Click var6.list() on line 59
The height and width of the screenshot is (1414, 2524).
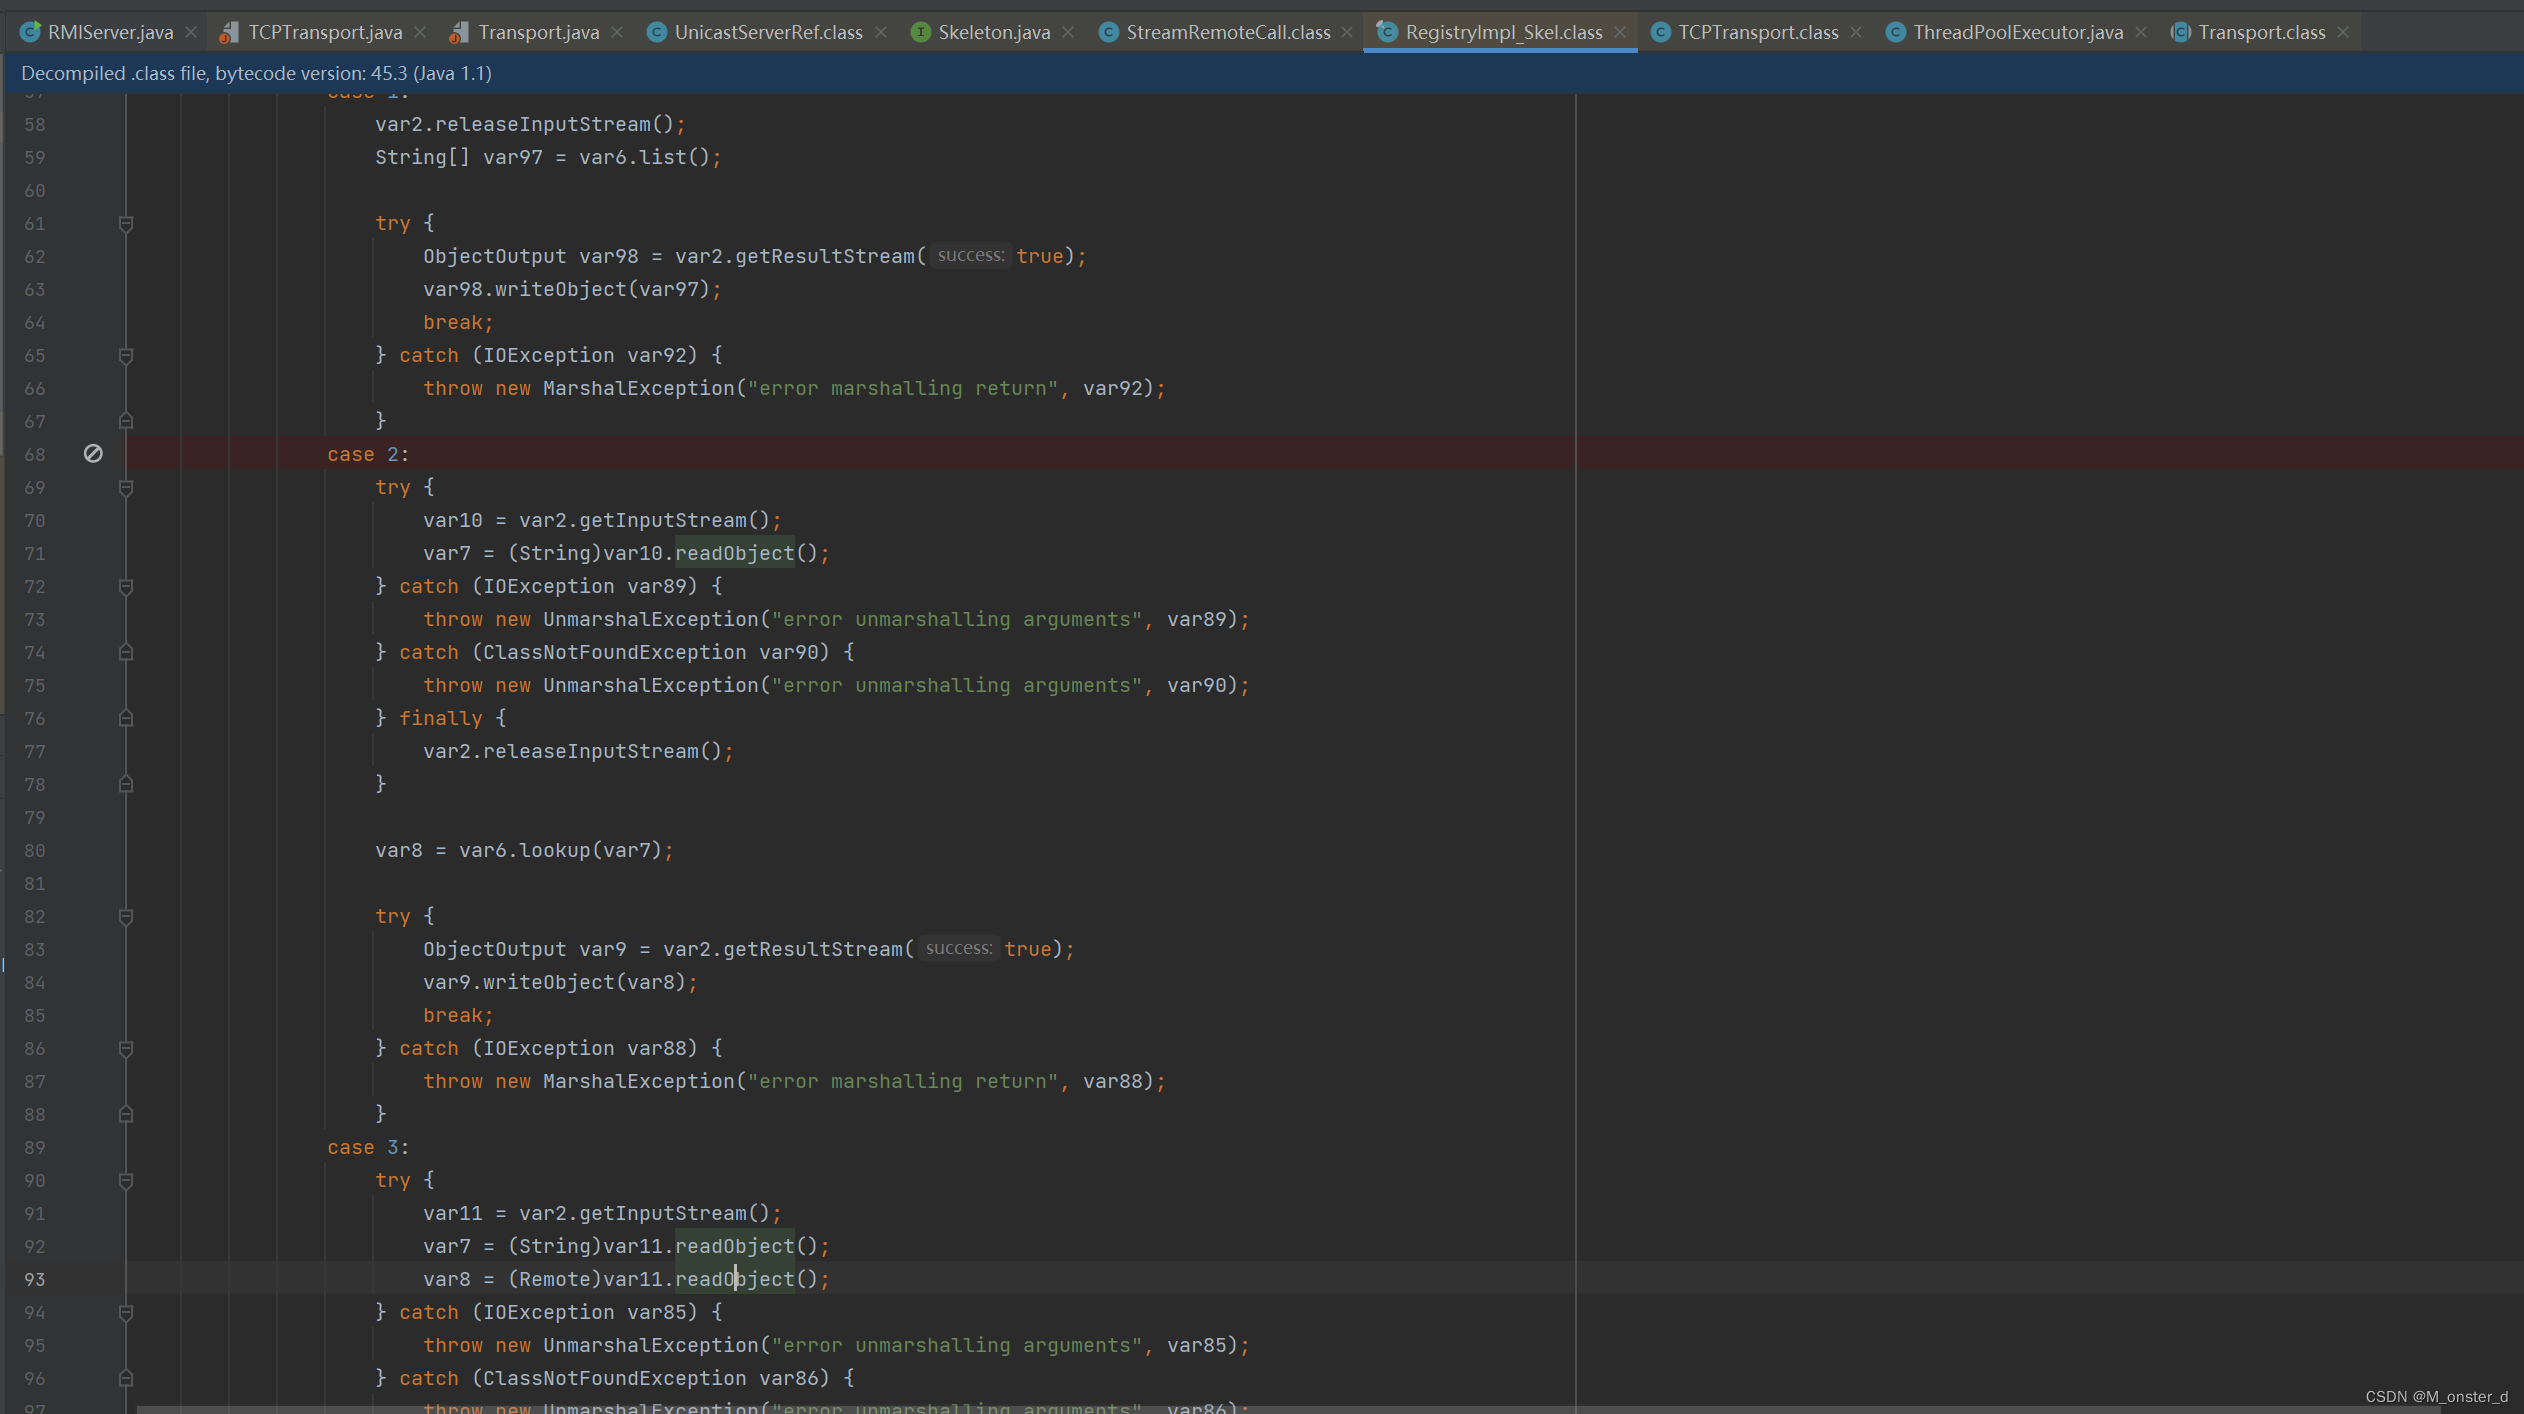tap(645, 157)
